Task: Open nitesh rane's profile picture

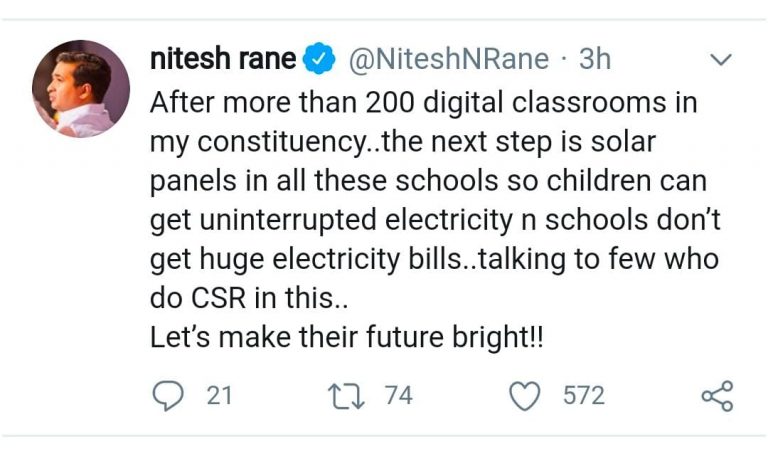Action: click(81, 89)
